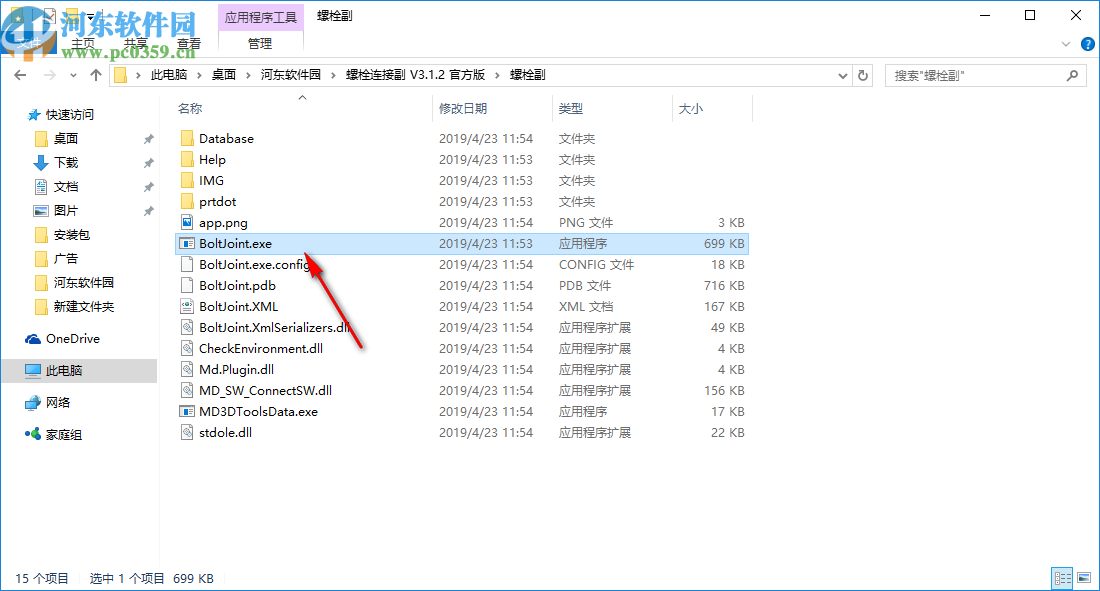Refresh the current folder view

coord(863,75)
